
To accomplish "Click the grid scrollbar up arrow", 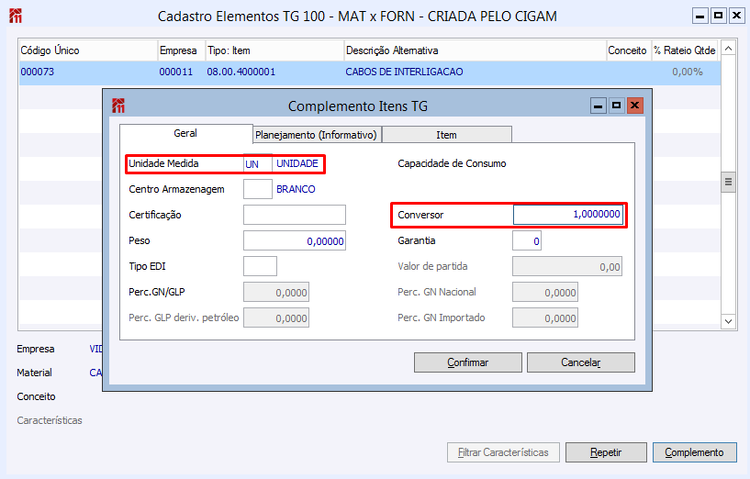I will click(728, 49).
